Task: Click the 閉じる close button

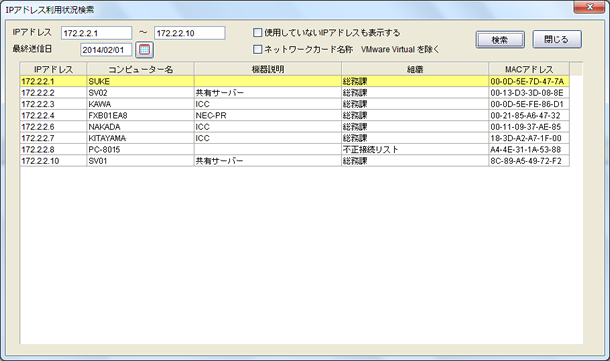Action: 557,39
